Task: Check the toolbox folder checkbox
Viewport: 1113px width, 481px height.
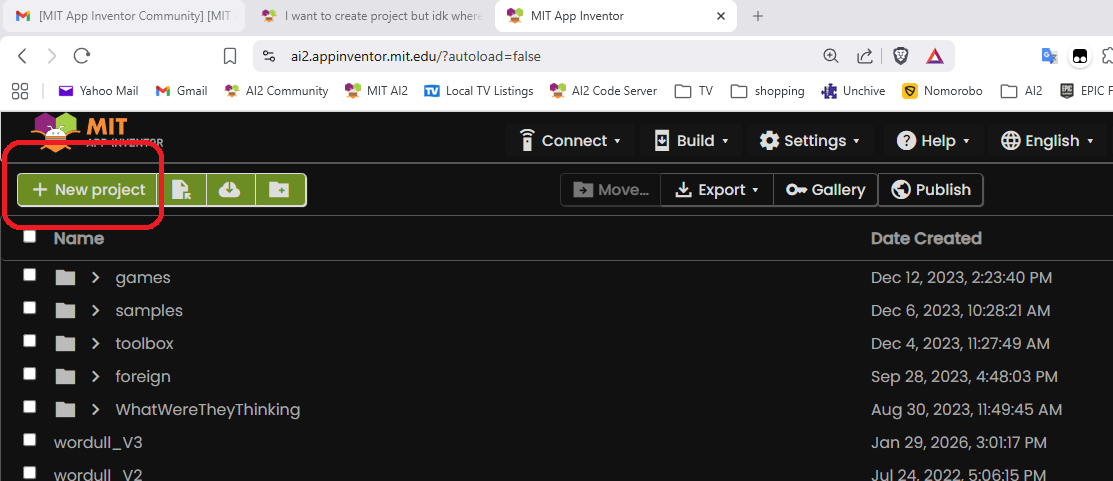Action: pyautogui.click(x=29, y=341)
